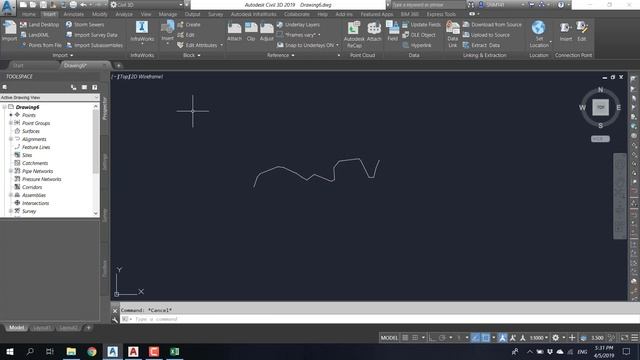This screenshot has height=360, width=640.
Task: Click Import Subassemblies
Action: click(x=94, y=45)
